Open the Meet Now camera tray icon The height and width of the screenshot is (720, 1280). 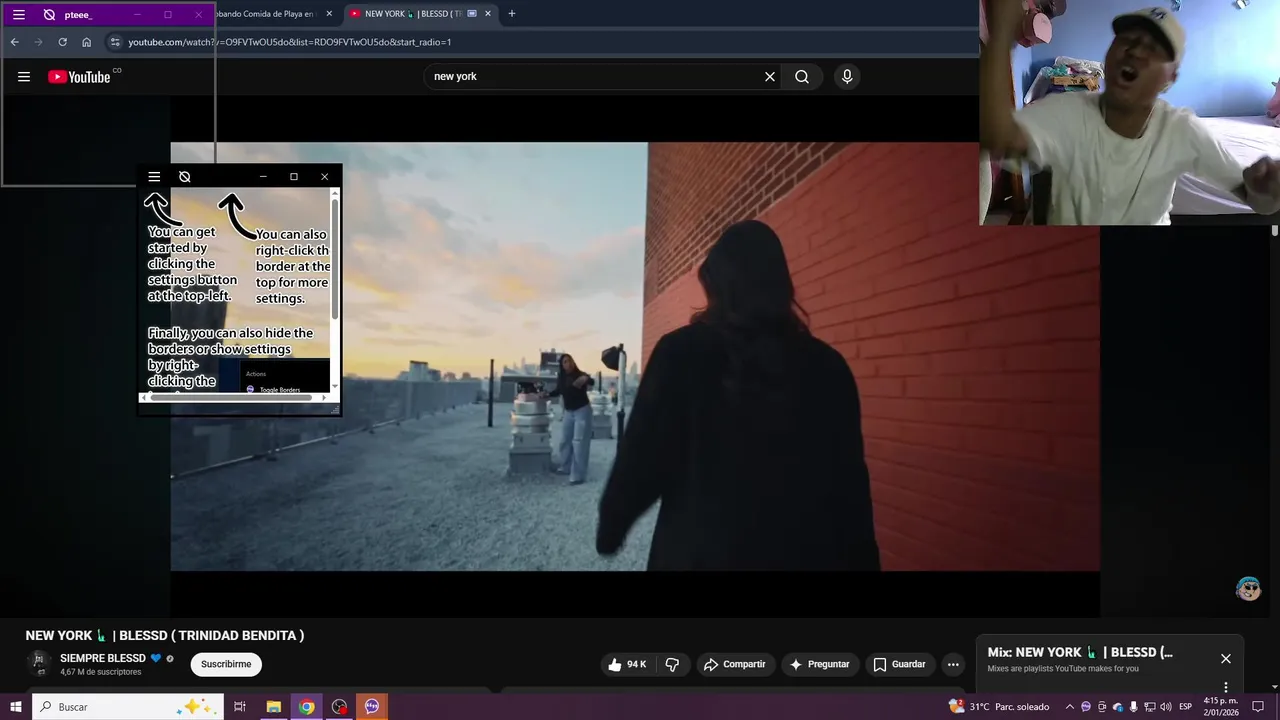coord(1102,707)
